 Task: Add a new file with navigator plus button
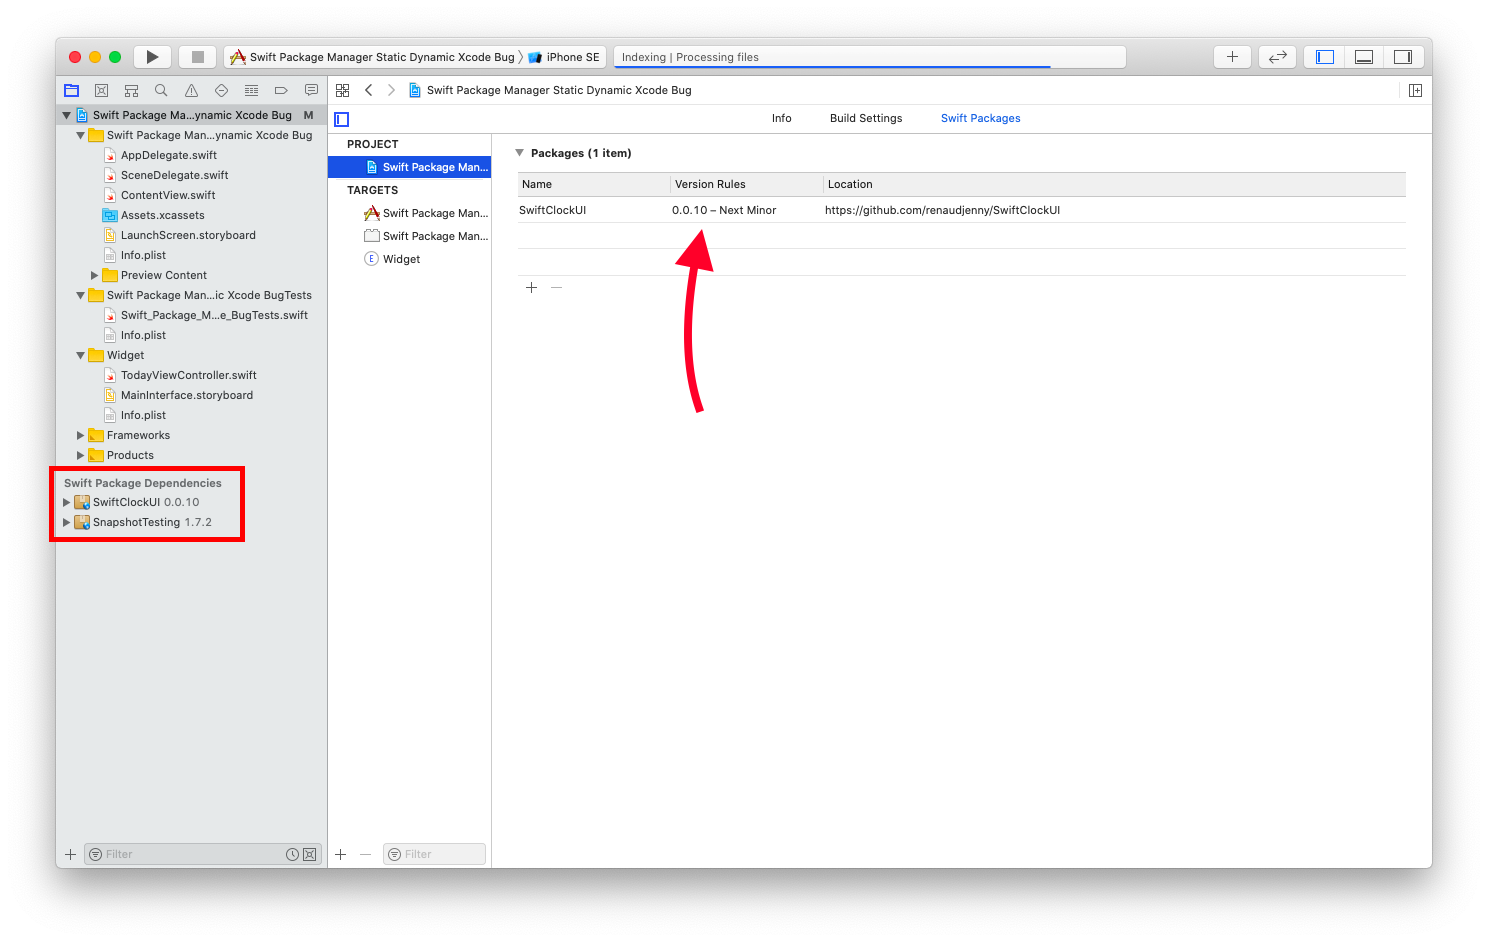pyautogui.click(x=70, y=854)
